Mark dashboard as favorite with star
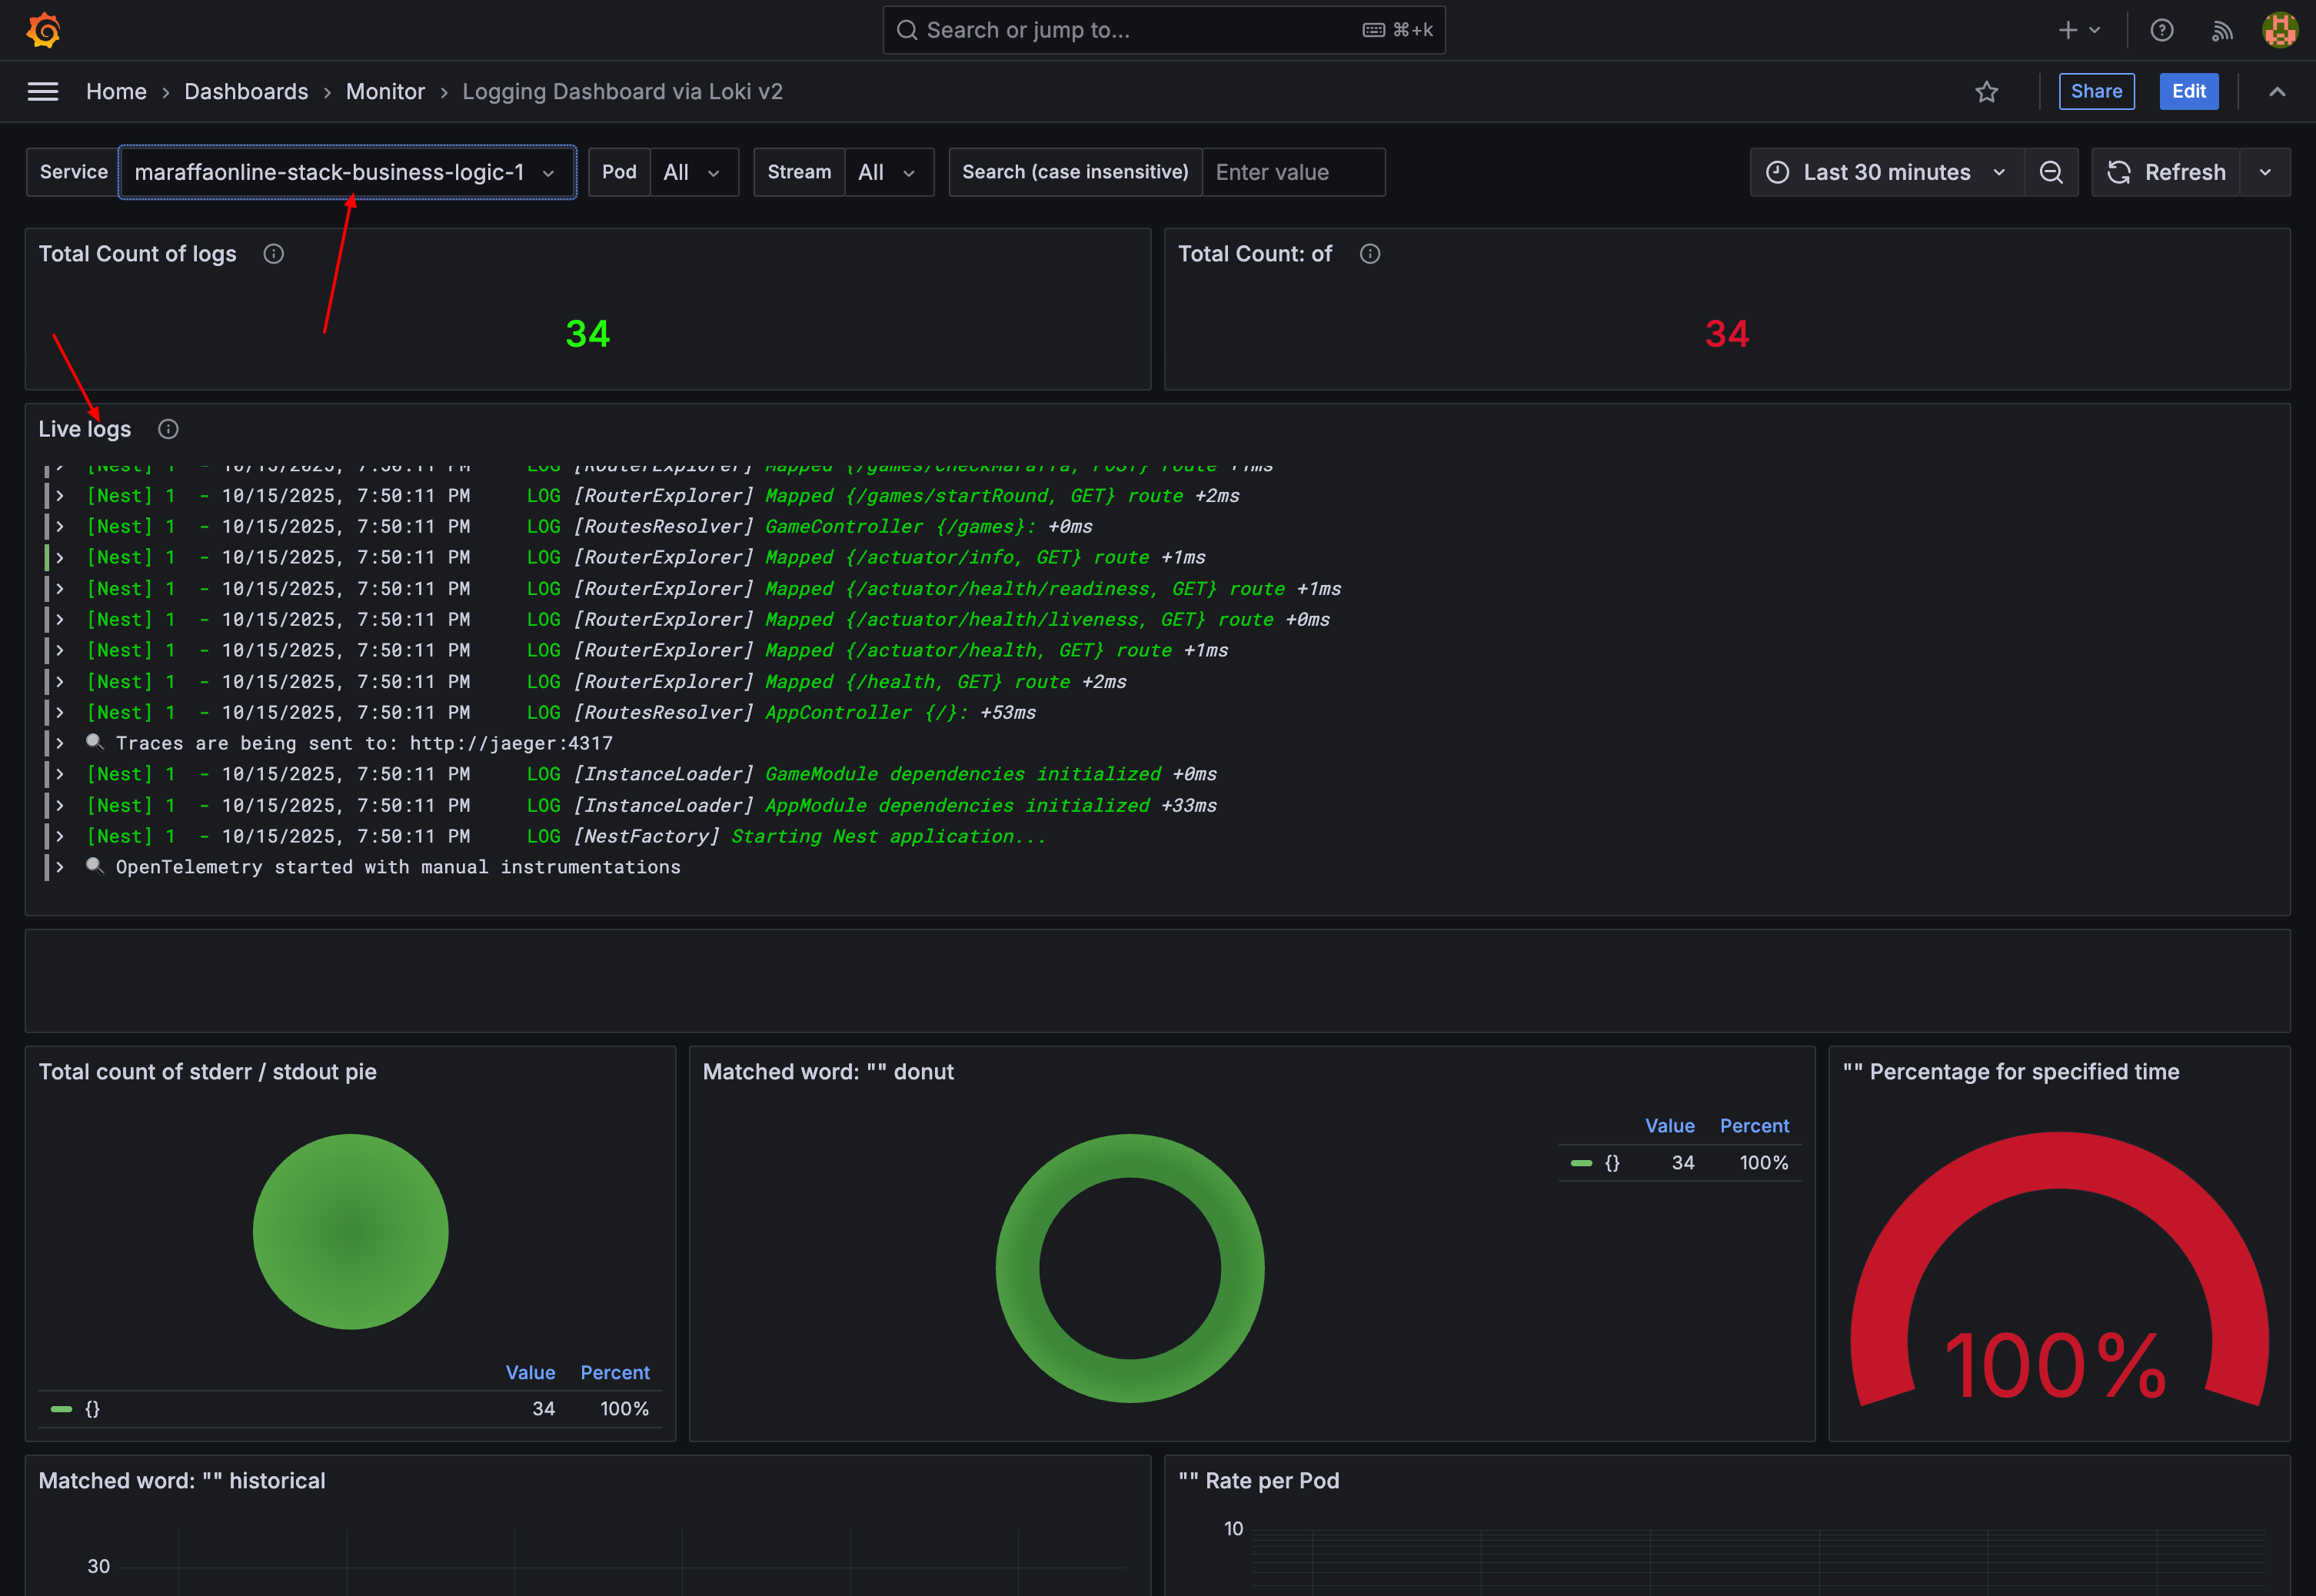2316x1596 pixels. click(1986, 92)
